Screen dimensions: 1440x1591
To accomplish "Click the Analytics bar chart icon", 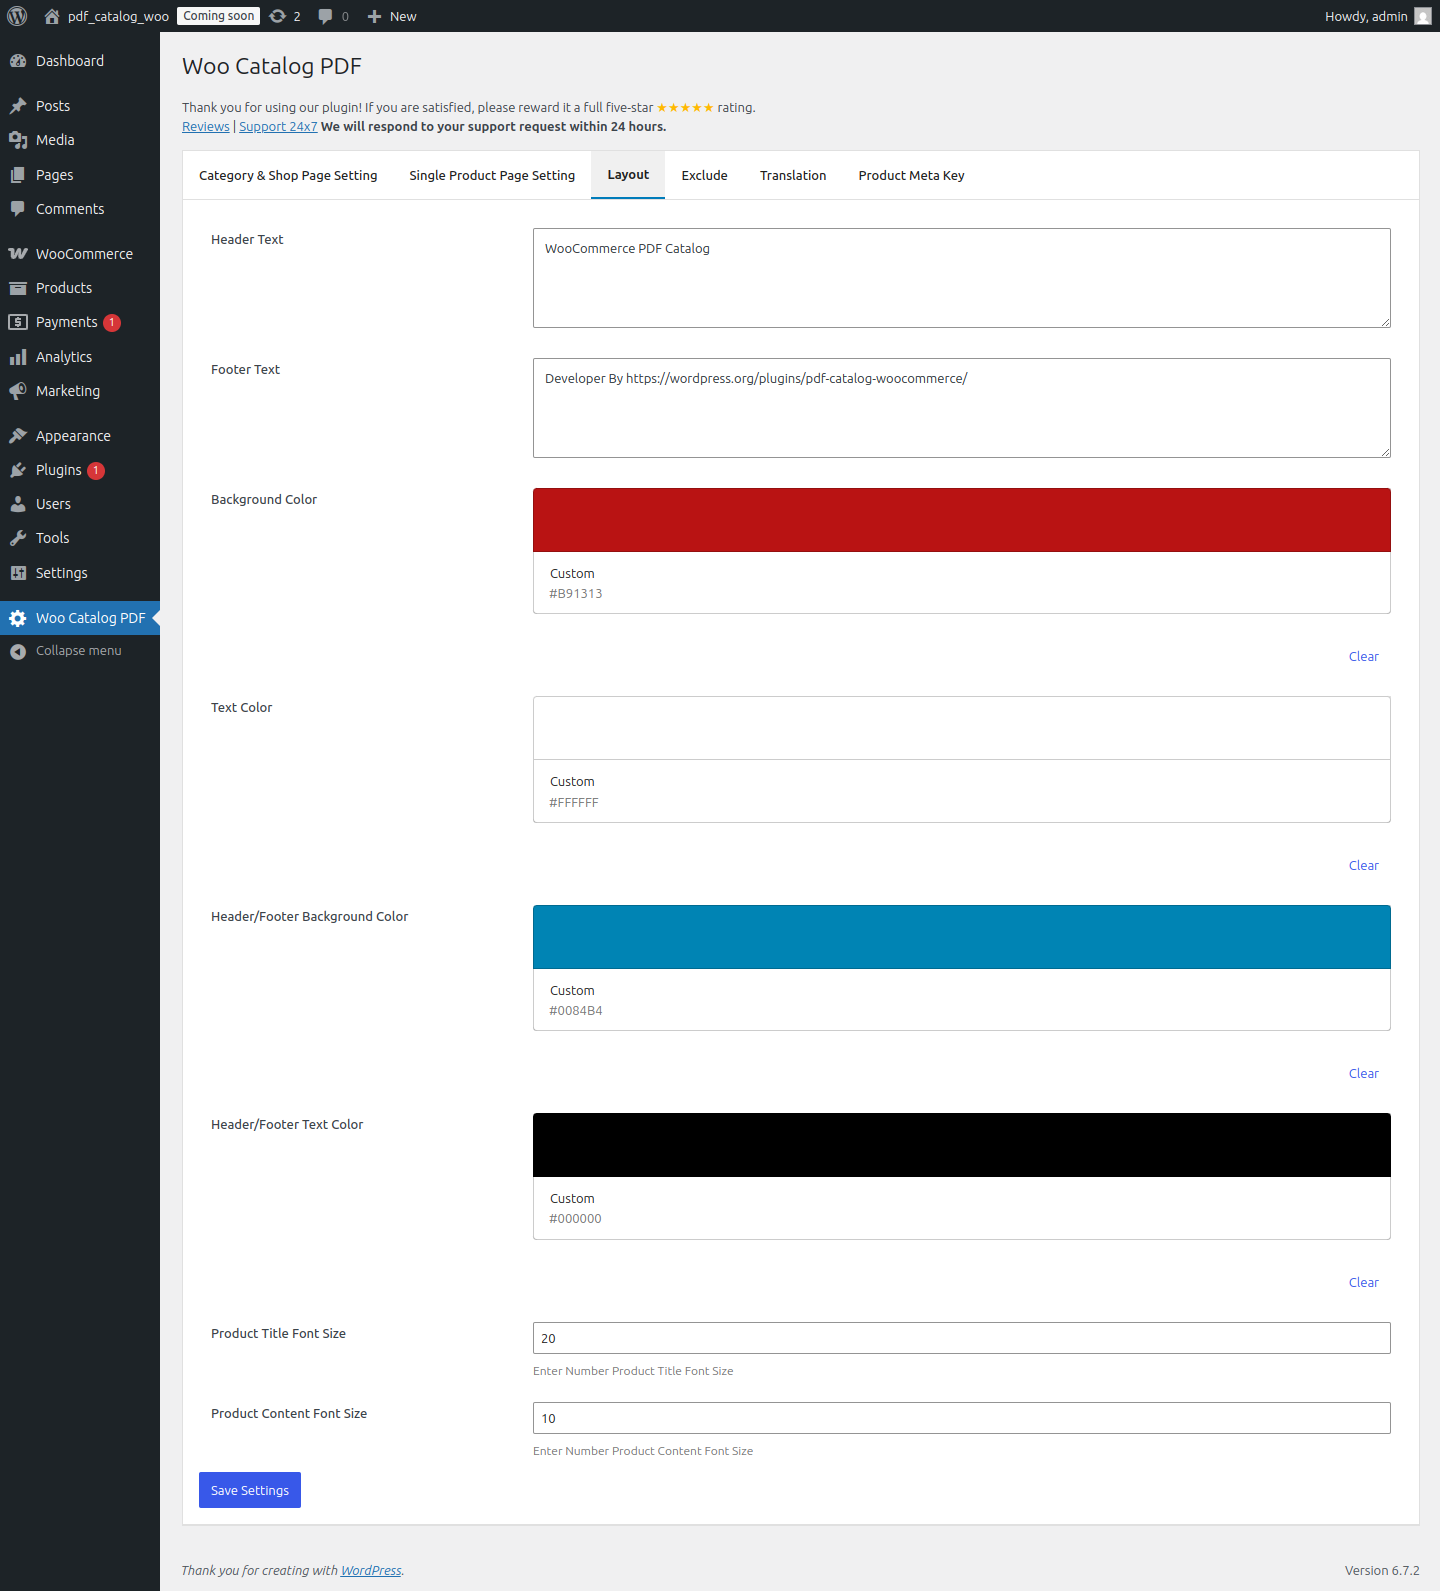I will [18, 357].
